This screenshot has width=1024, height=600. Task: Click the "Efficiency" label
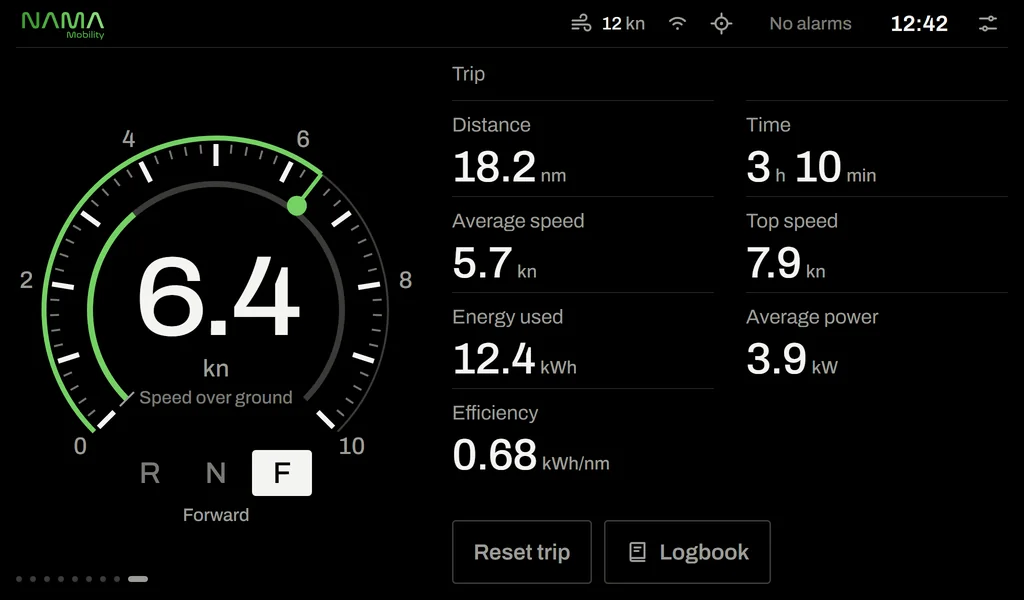tap(495, 413)
